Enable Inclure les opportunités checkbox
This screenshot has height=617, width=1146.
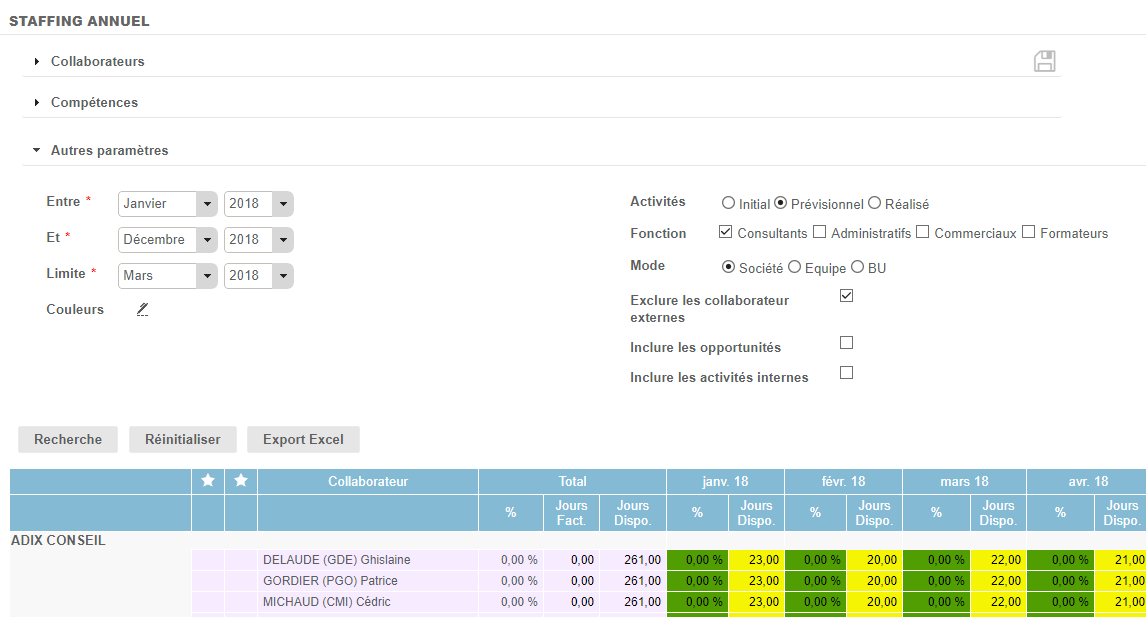[846, 343]
